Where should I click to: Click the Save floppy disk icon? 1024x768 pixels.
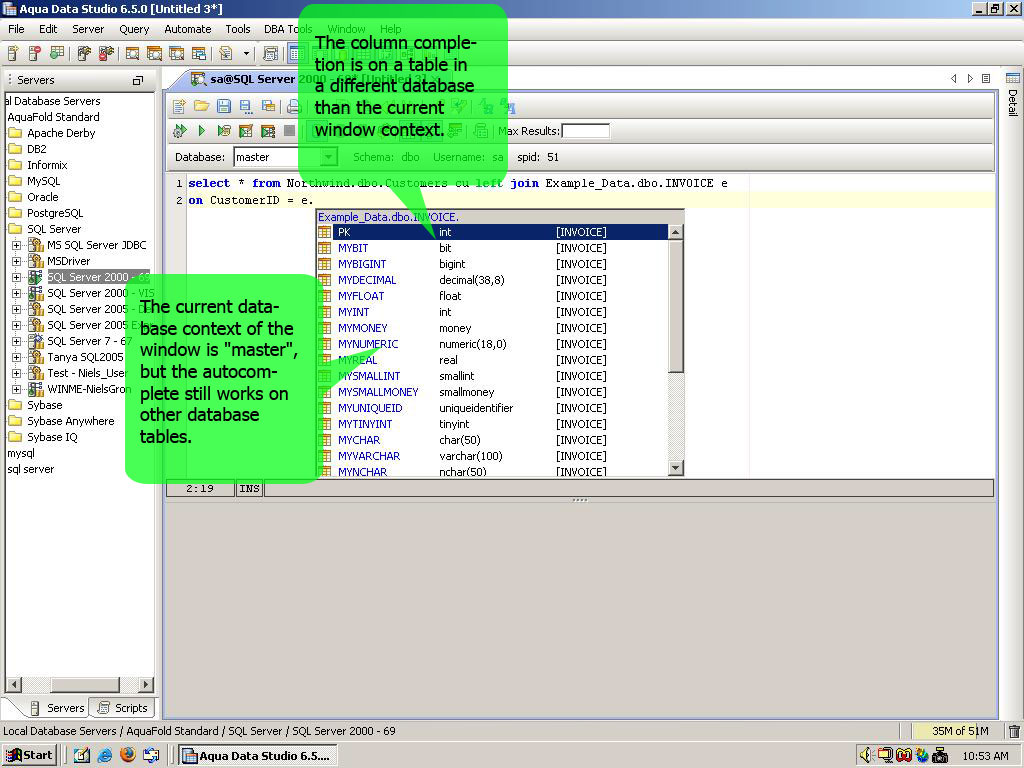[224, 106]
